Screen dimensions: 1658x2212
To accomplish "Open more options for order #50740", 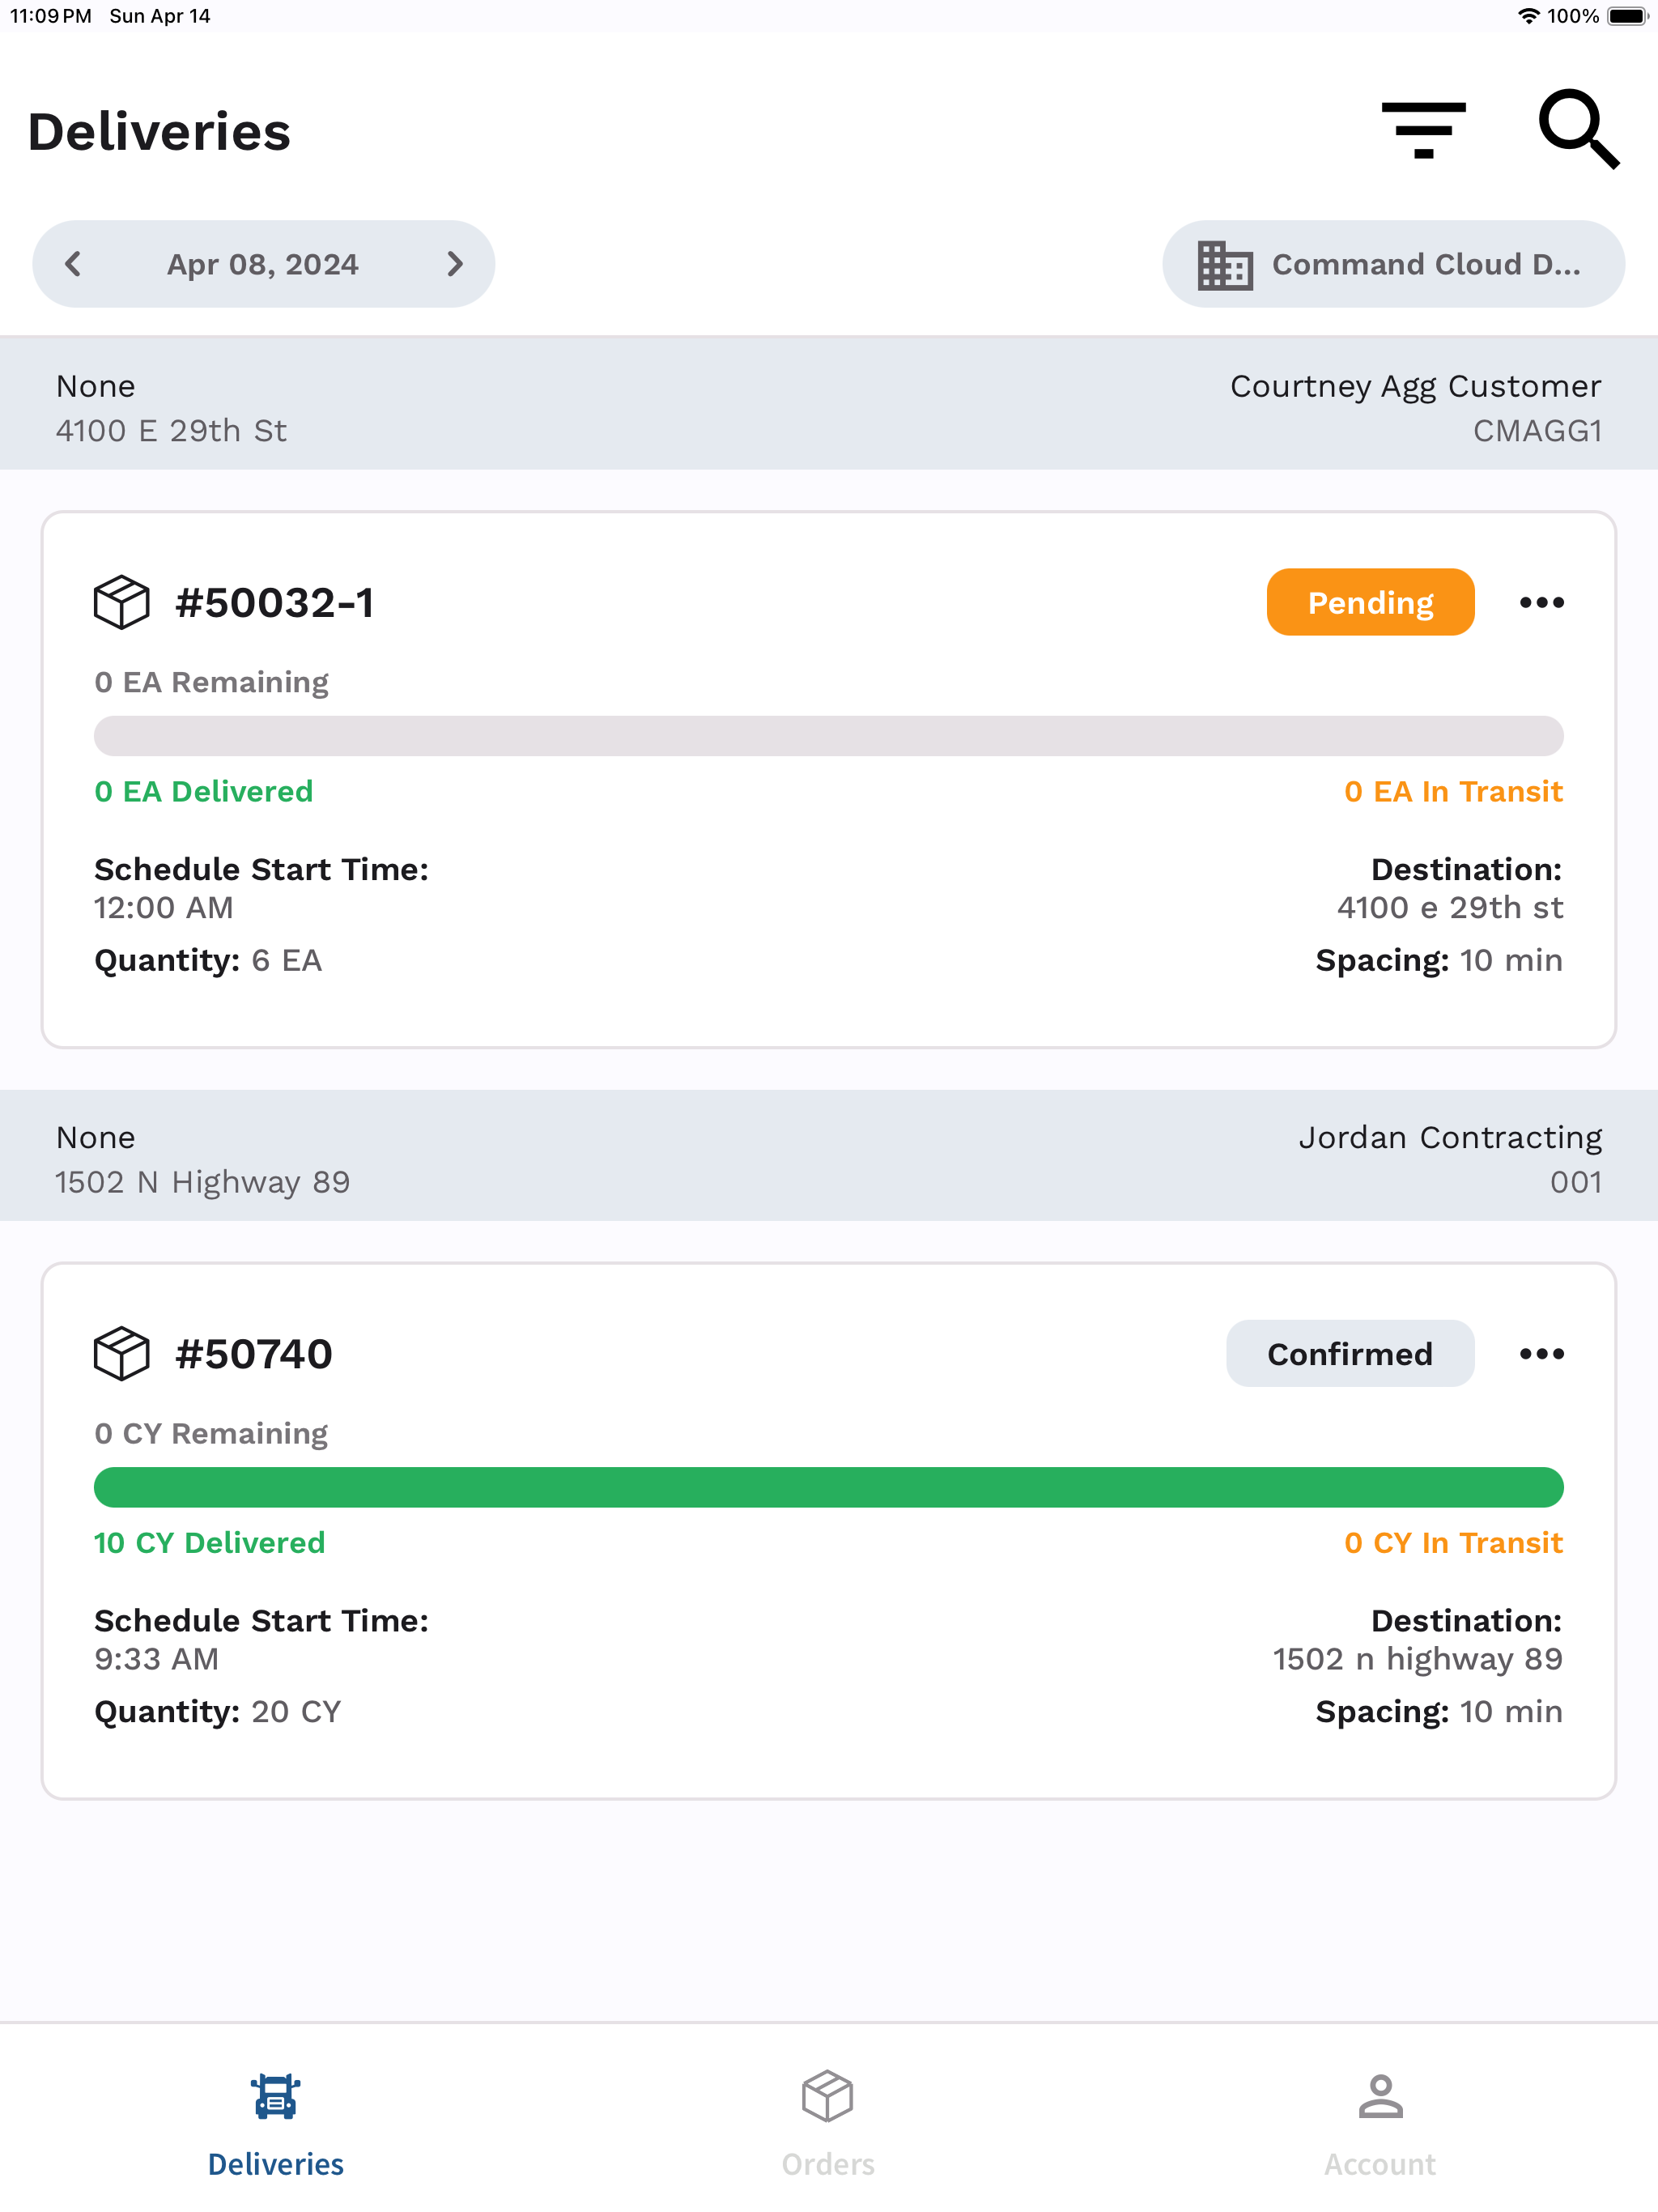I will pos(1541,1353).
